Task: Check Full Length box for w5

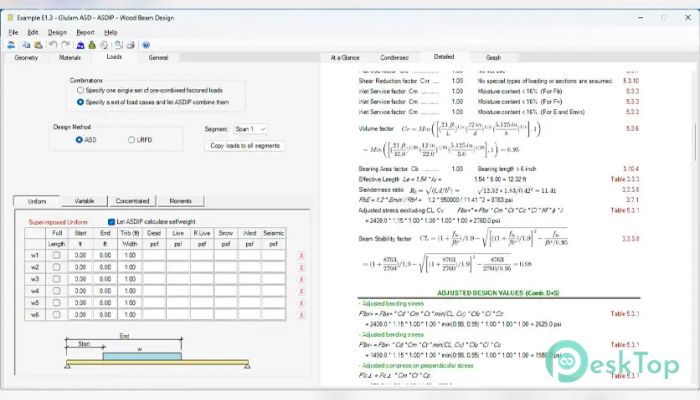Action: 56,303
